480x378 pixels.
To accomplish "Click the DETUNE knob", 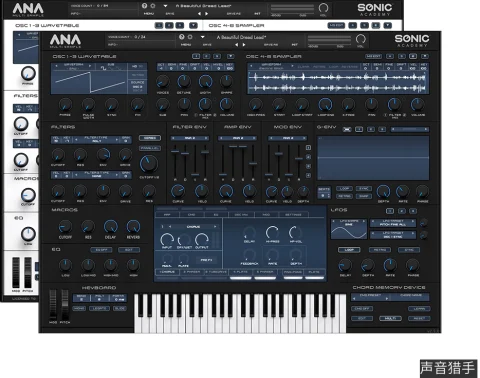I will click(x=184, y=81).
